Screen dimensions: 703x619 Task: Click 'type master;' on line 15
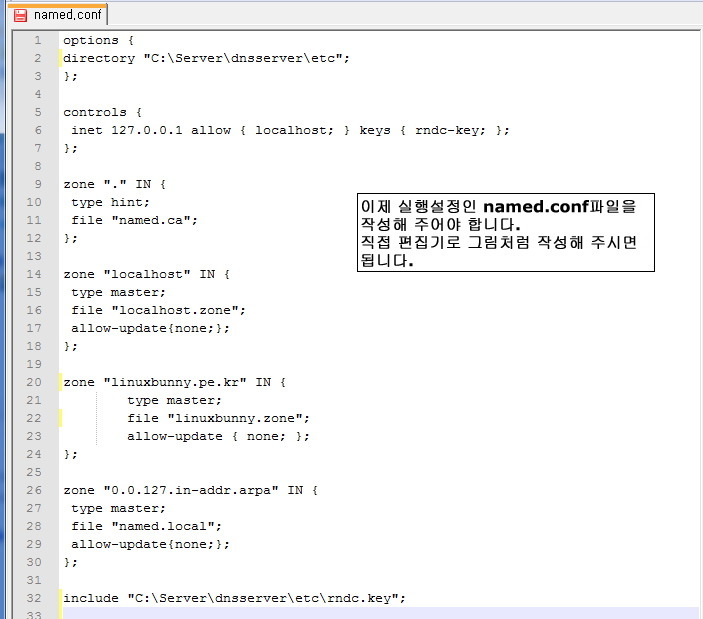(118, 293)
